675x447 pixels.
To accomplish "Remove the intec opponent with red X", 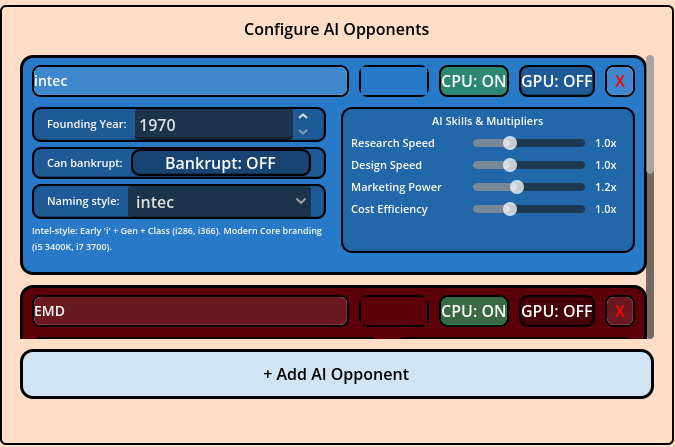I will pyautogui.click(x=619, y=81).
